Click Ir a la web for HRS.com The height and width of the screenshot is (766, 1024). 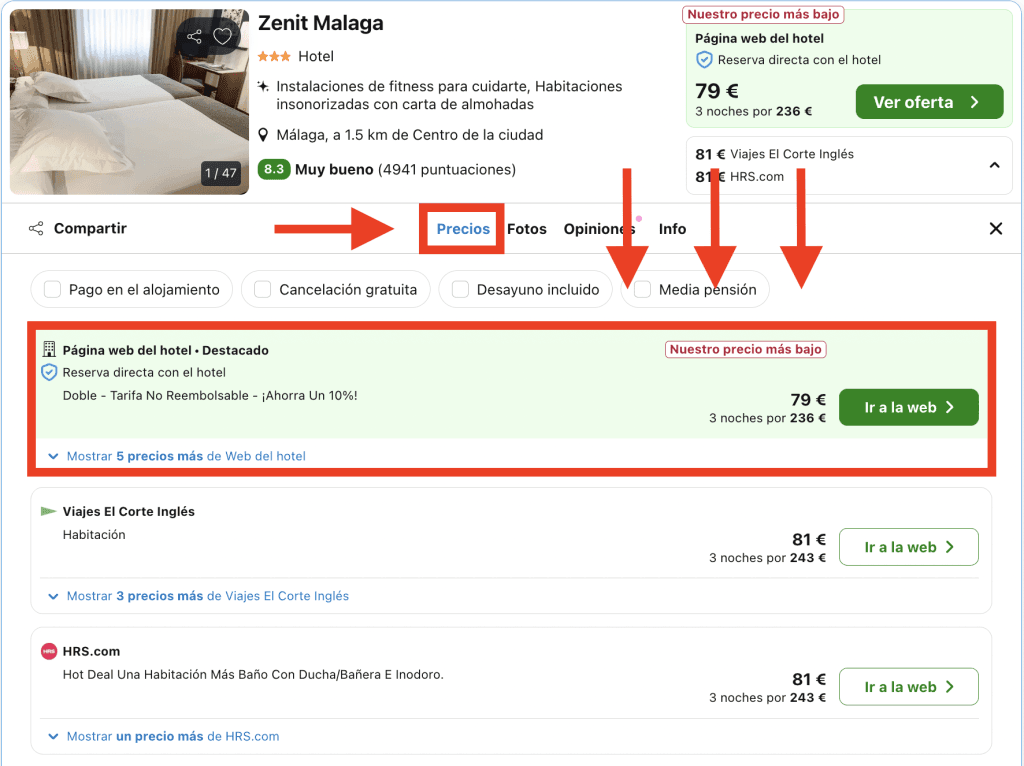click(x=908, y=687)
